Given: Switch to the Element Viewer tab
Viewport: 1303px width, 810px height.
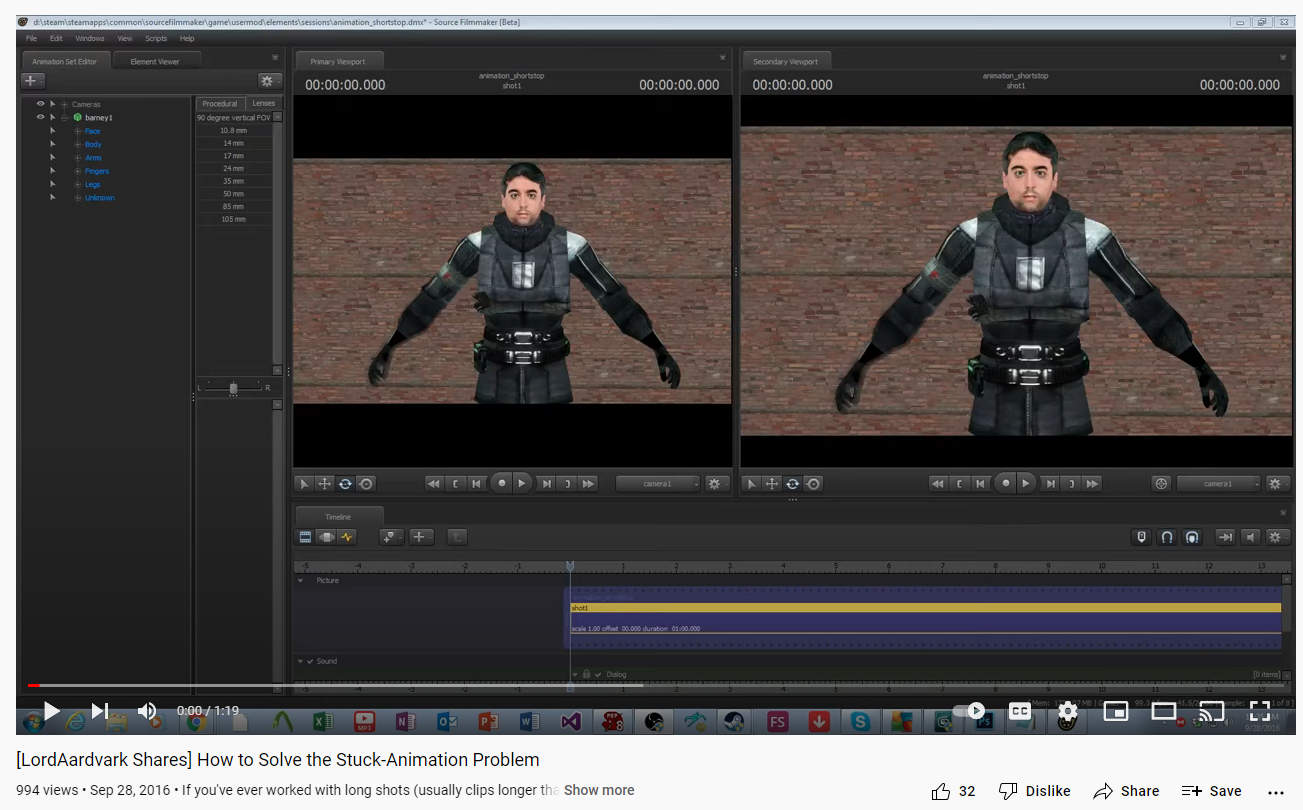Looking at the screenshot, I should [155, 62].
